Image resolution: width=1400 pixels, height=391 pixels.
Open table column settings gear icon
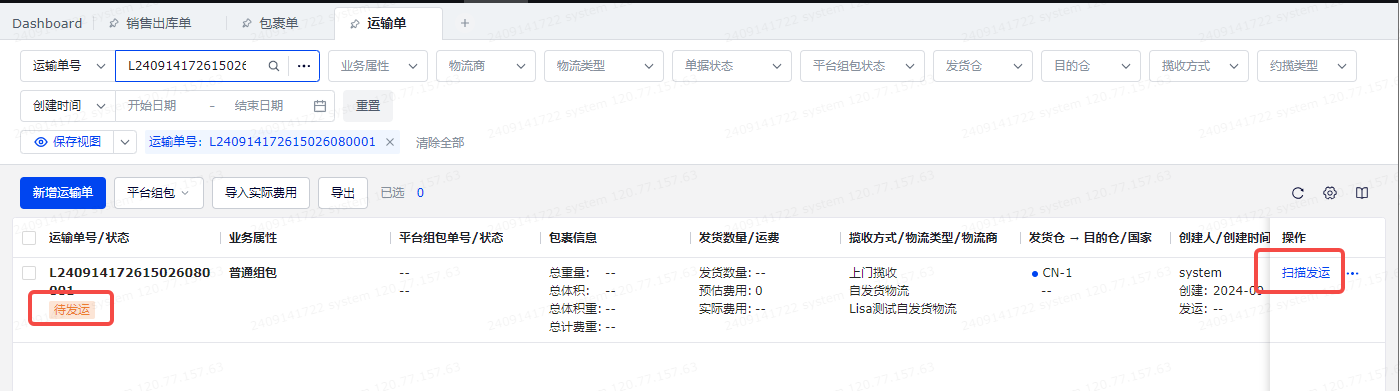point(1330,193)
